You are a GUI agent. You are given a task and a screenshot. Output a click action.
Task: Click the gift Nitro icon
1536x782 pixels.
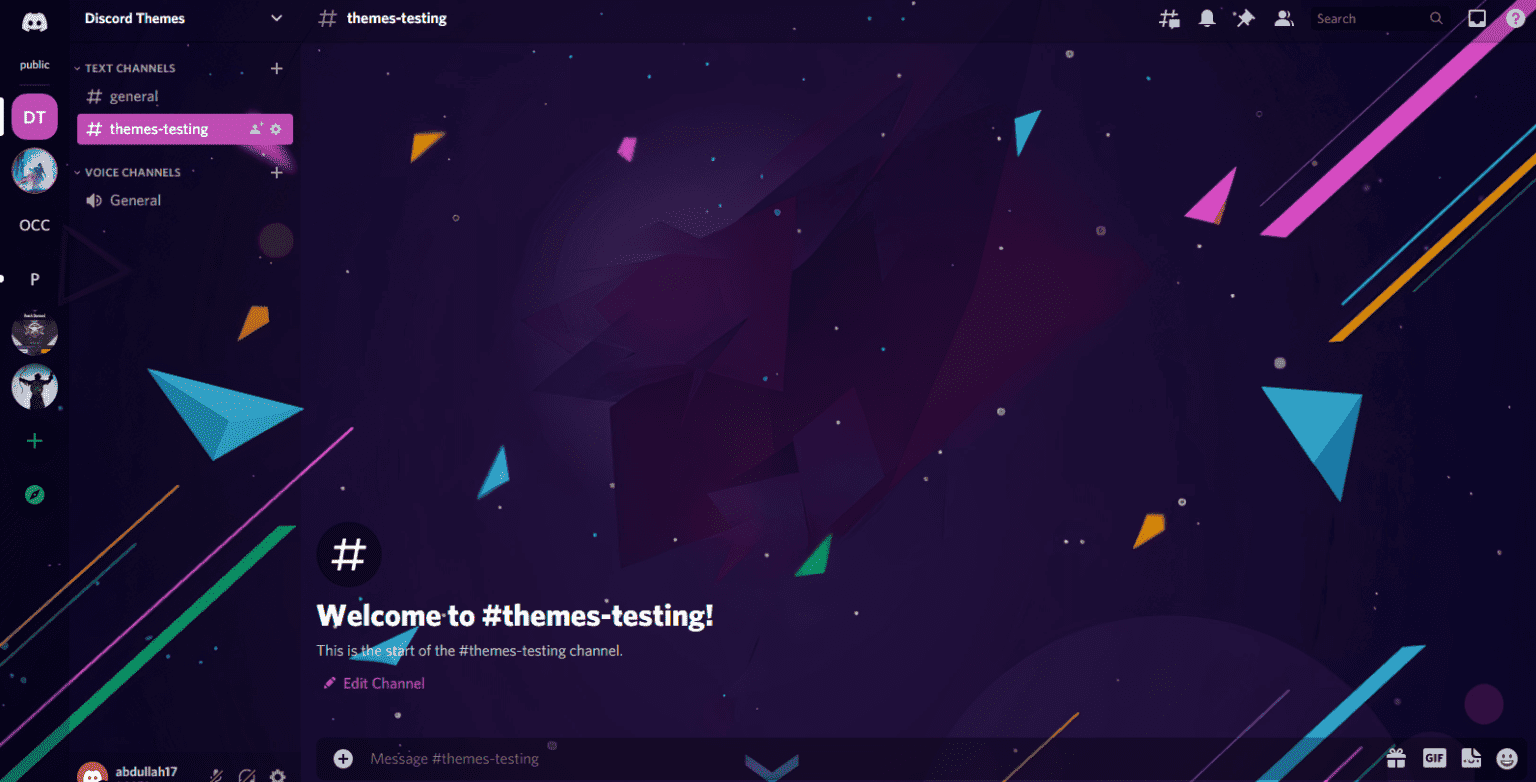pos(1397,759)
